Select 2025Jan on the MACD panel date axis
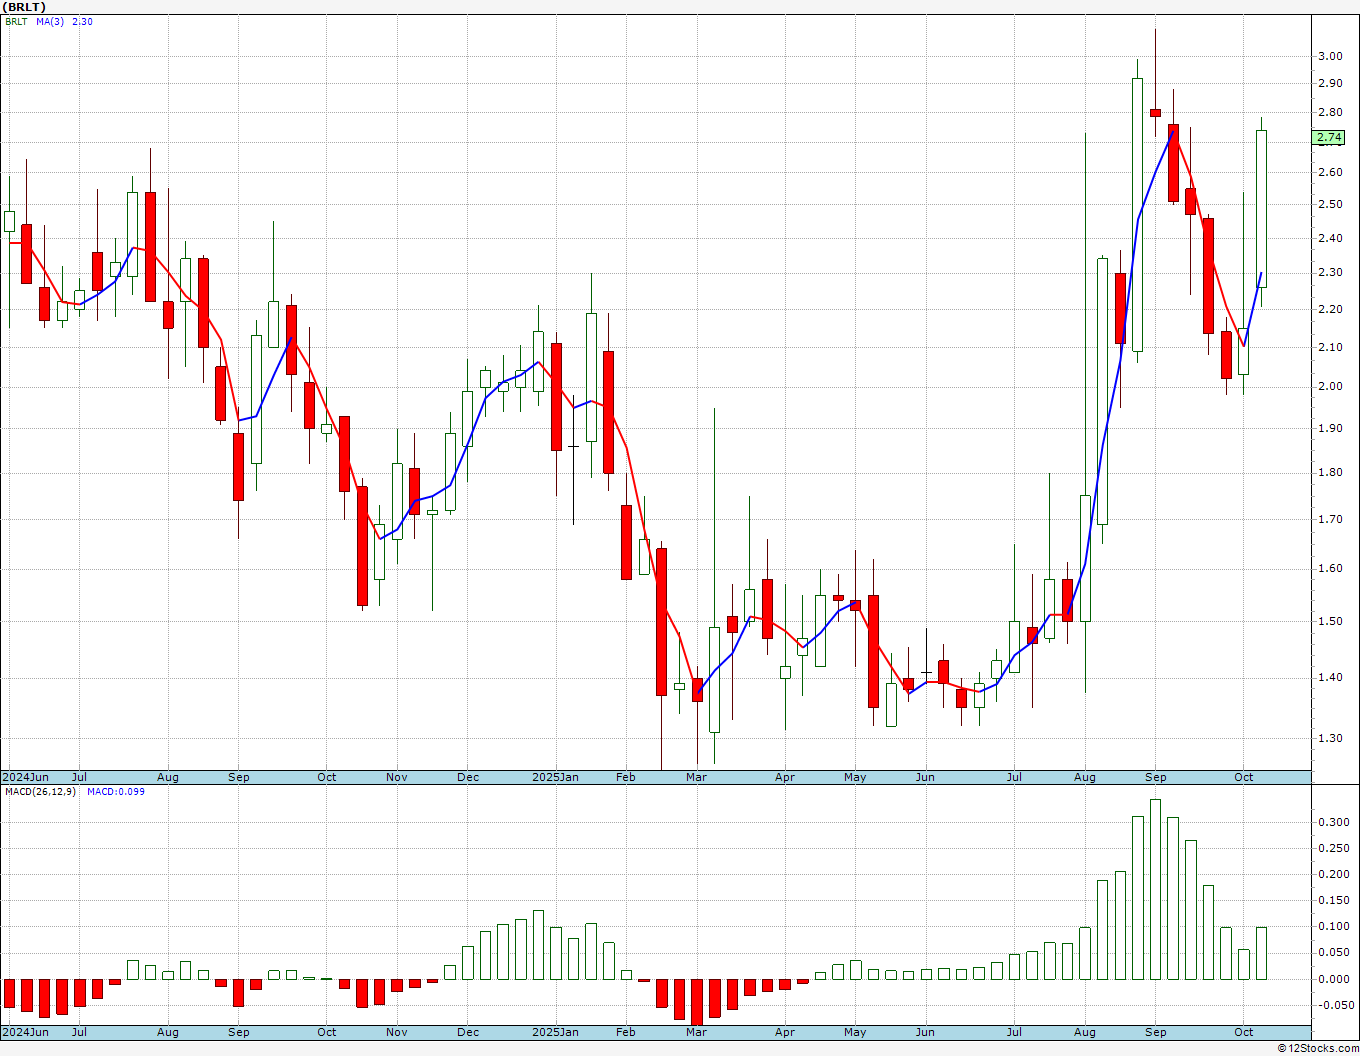The width and height of the screenshot is (1360, 1056). point(555,1032)
